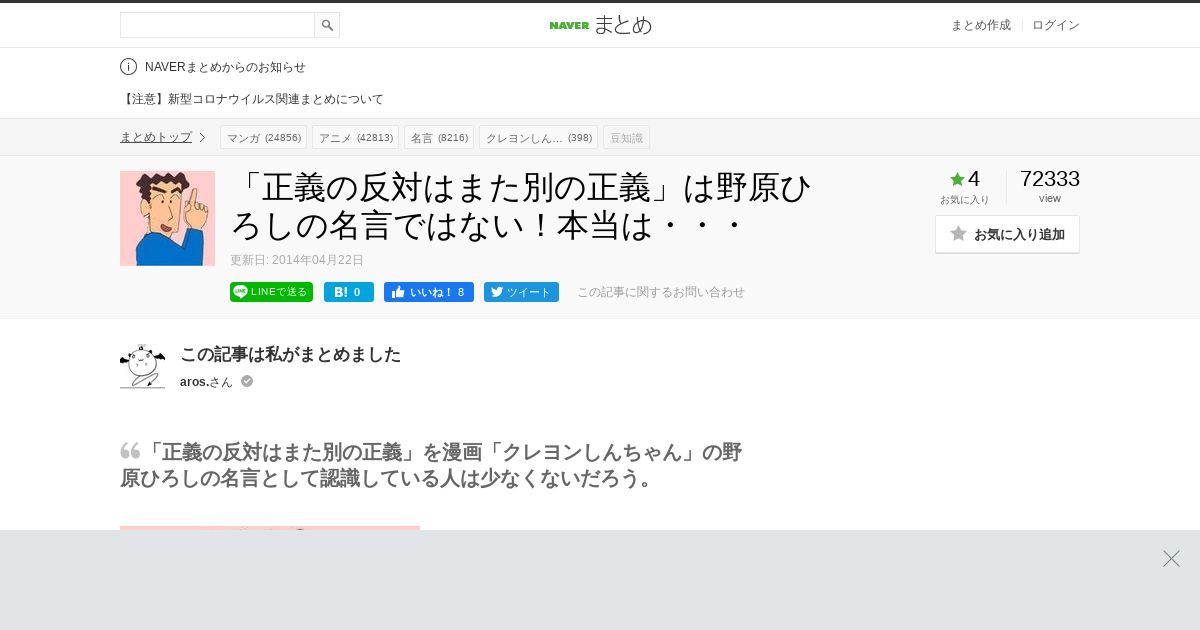The width and height of the screenshot is (1200, 630).
Task: Click the info icon beside お知らせ
Action: [x=128, y=66]
